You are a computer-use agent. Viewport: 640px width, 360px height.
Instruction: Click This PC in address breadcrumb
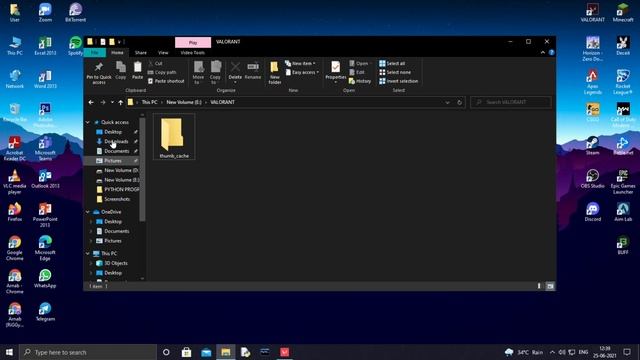click(x=149, y=102)
